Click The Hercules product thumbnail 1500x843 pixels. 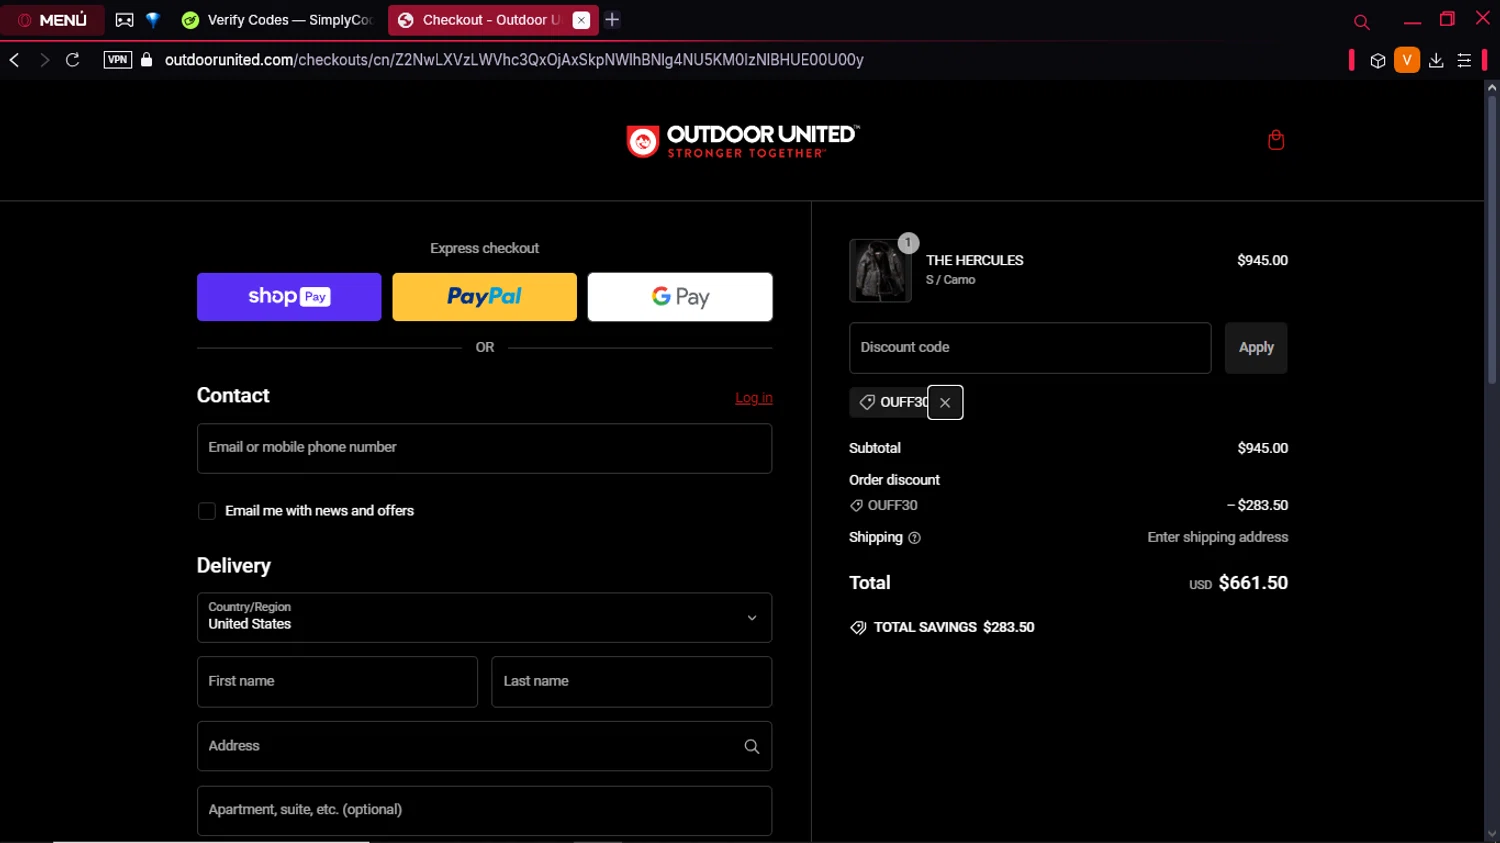[880, 270]
